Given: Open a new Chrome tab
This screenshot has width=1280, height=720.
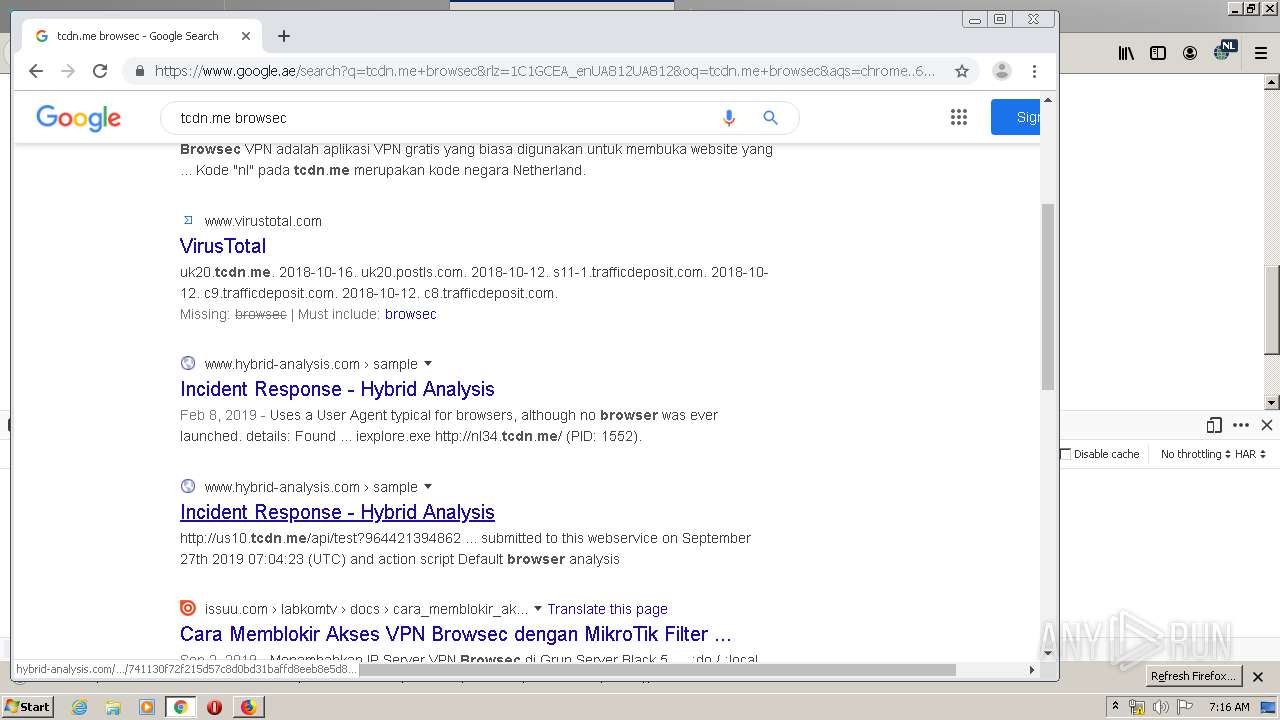Looking at the screenshot, I should tap(284, 36).
